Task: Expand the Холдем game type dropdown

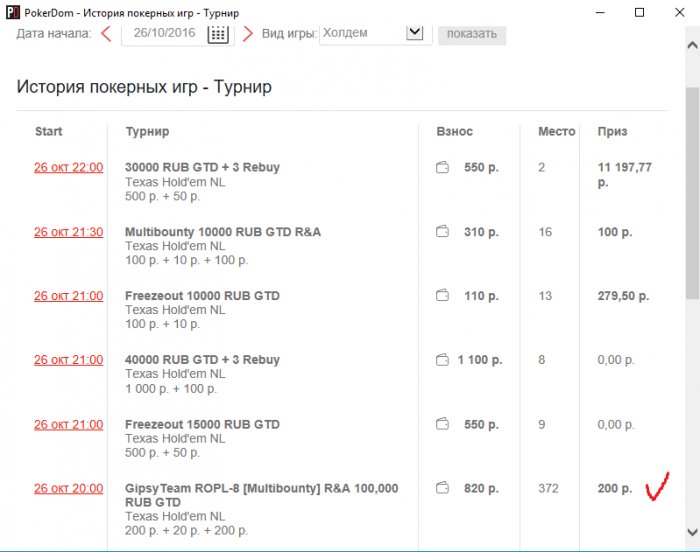Action: (x=415, y=33)
